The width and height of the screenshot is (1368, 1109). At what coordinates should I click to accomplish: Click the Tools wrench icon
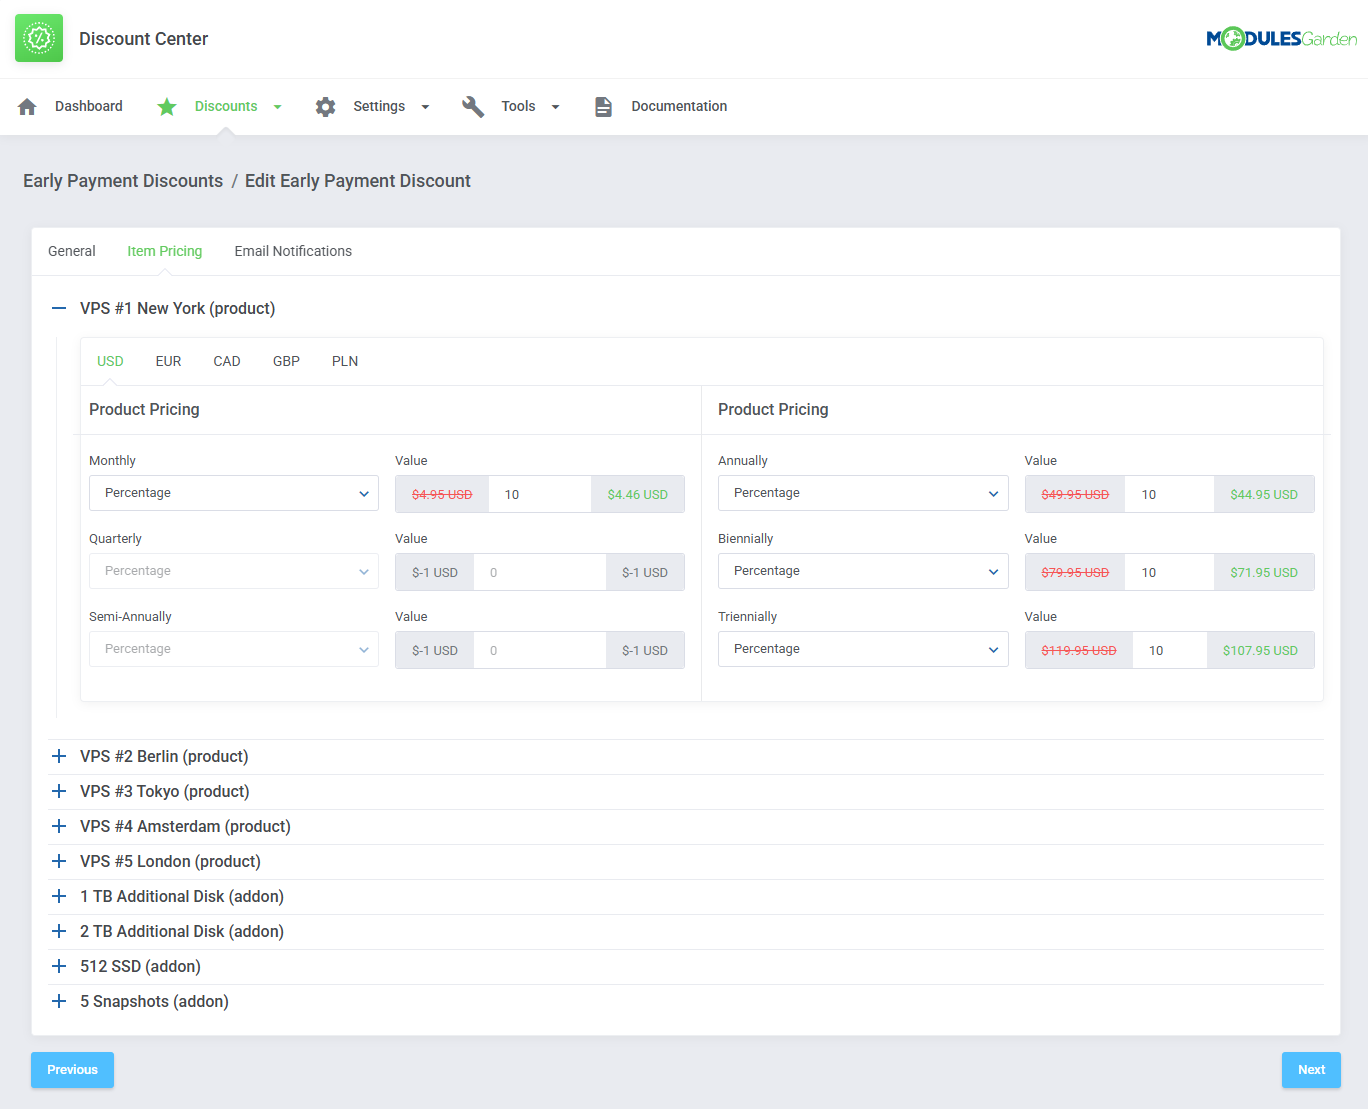[x=473, y=106]
